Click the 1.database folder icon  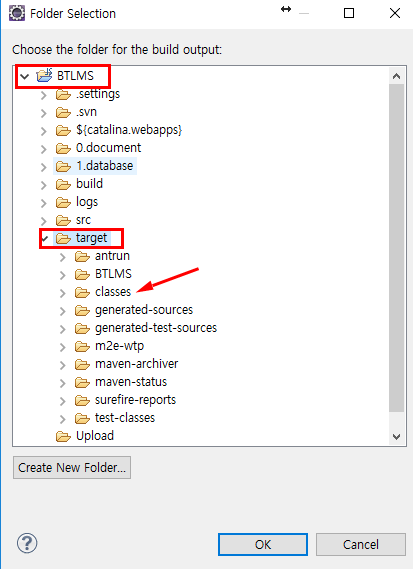(x=64, y=167)
